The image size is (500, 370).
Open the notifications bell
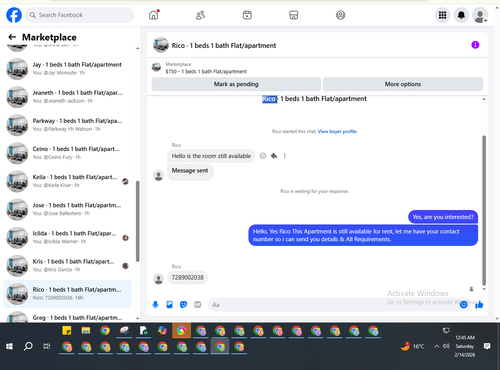pos(461,15)
